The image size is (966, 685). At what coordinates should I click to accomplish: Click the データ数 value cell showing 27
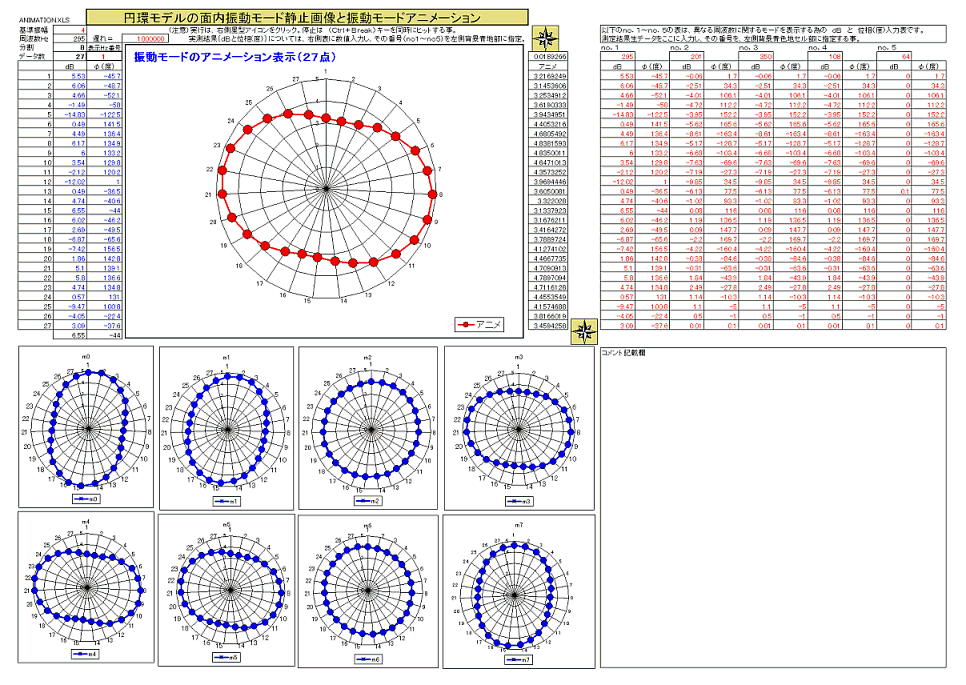[74, 57]
